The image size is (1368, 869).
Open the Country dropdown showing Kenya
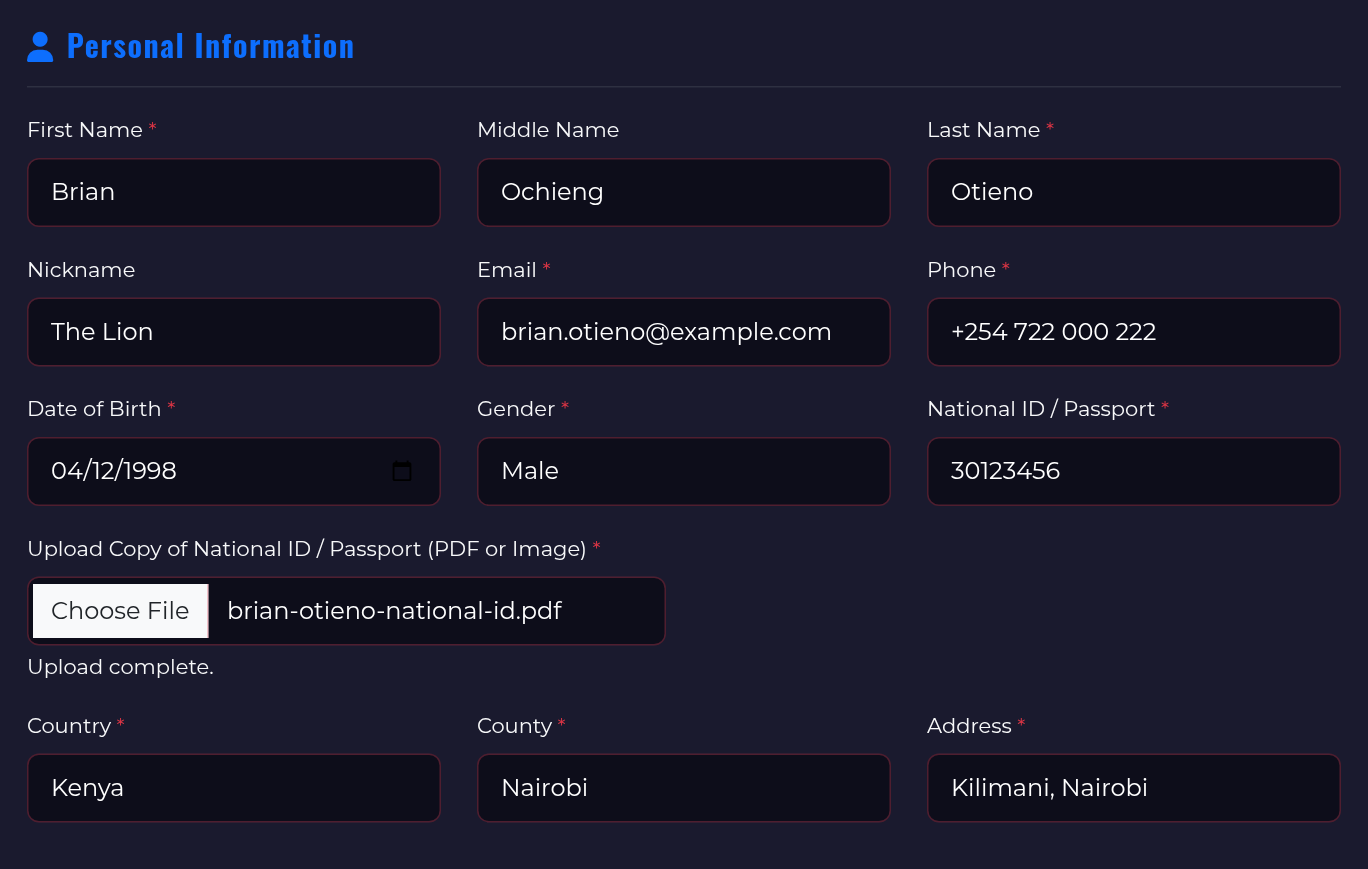[234, 788]
